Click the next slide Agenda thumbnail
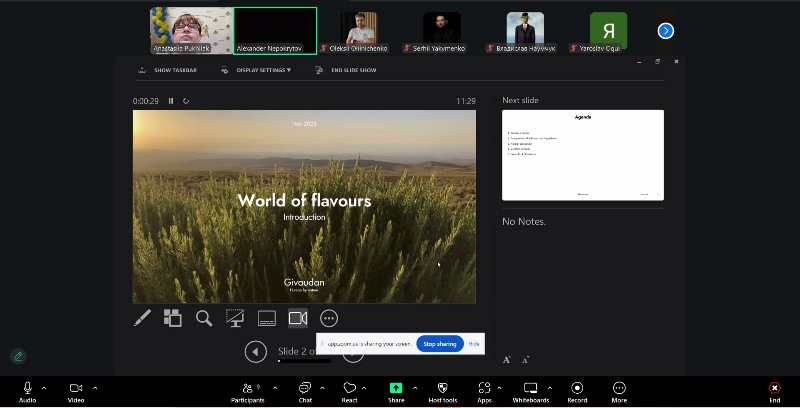Viewport: 800px width, 408px height. pyautogui.click(x=583, y=155)
